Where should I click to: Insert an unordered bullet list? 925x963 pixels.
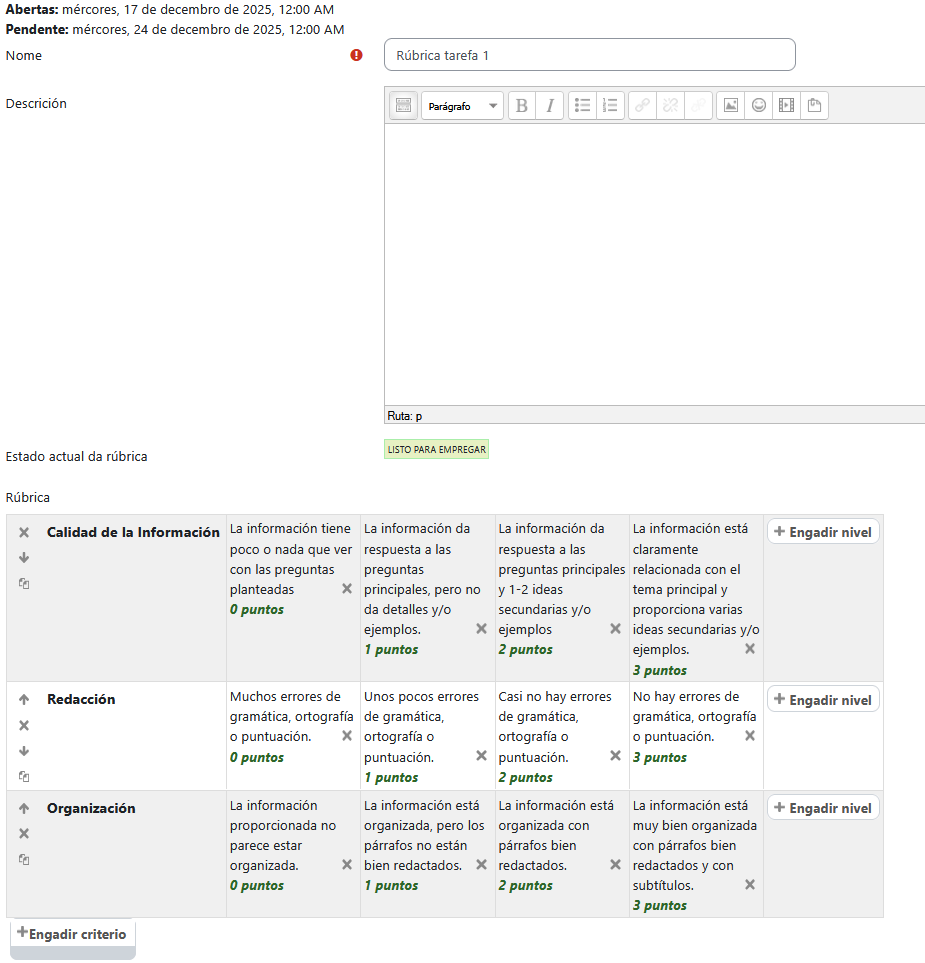click(x=582, y=106)
